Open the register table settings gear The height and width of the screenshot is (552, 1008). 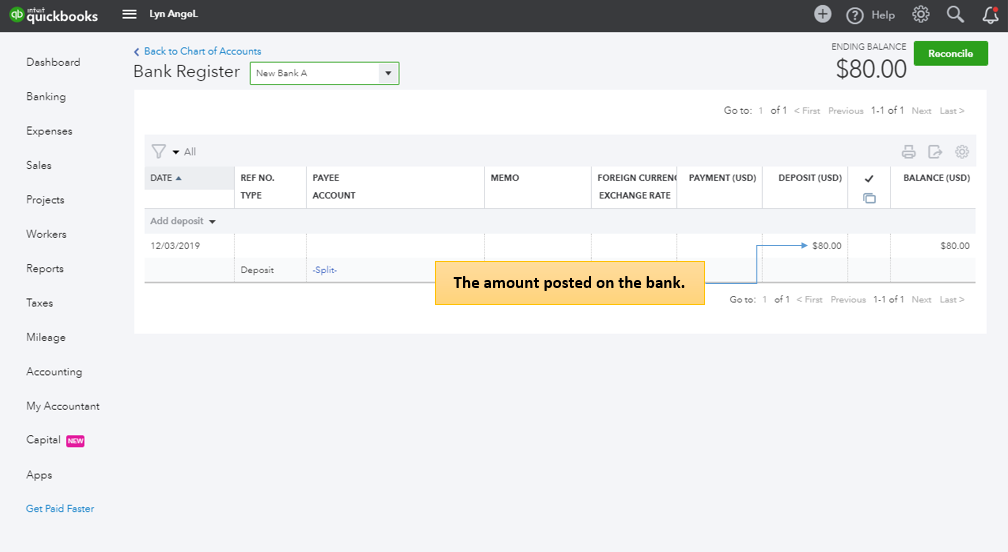pyautogui.click(x=962, y=152)
